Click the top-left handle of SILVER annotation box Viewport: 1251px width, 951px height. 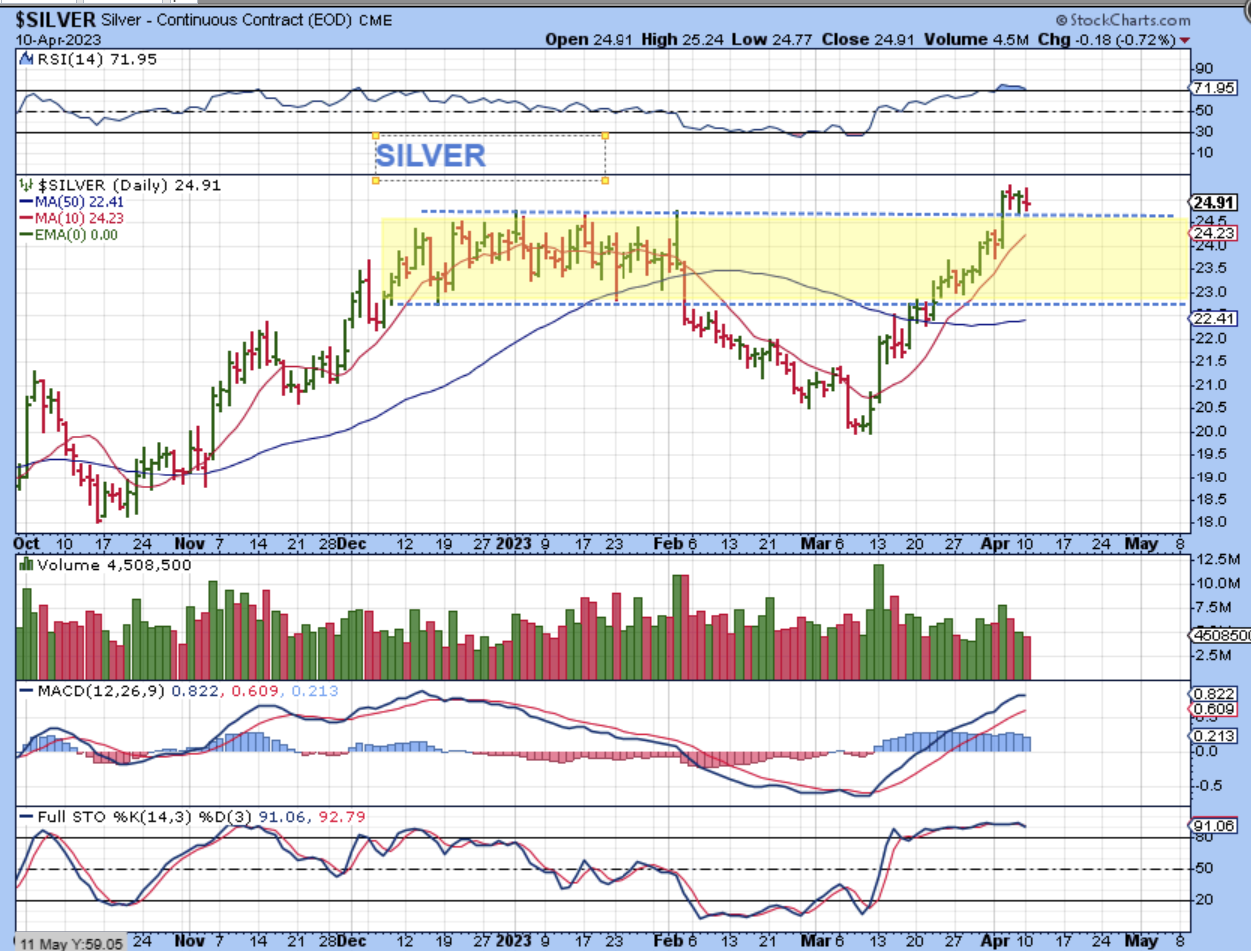click(x=375, y=136)
